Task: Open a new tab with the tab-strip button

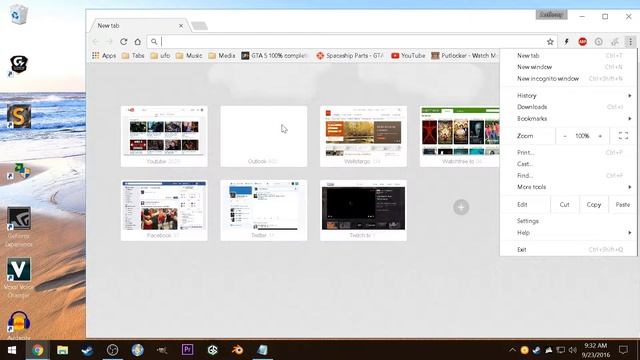Action: click(200, 26)
